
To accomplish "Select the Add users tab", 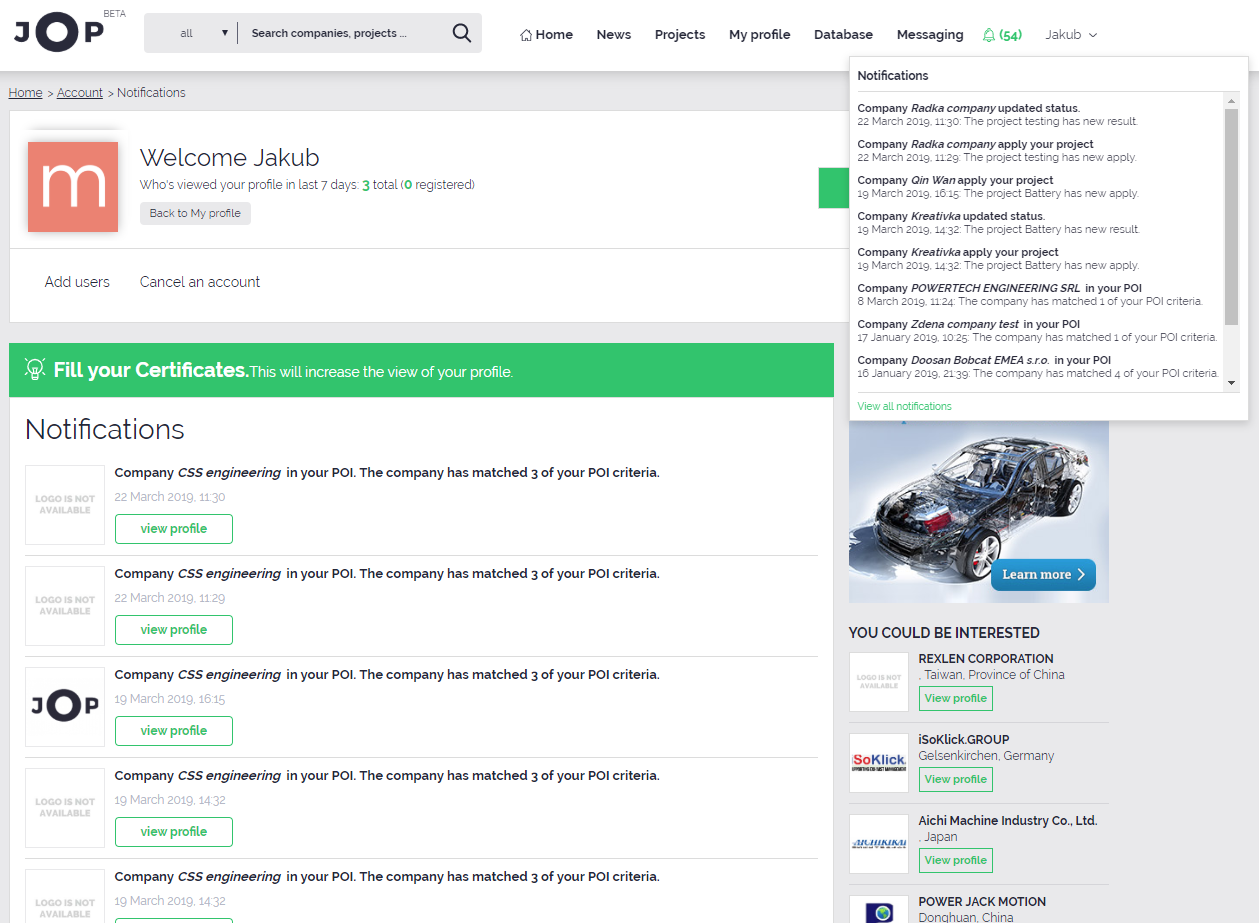I will click(77, 282).
